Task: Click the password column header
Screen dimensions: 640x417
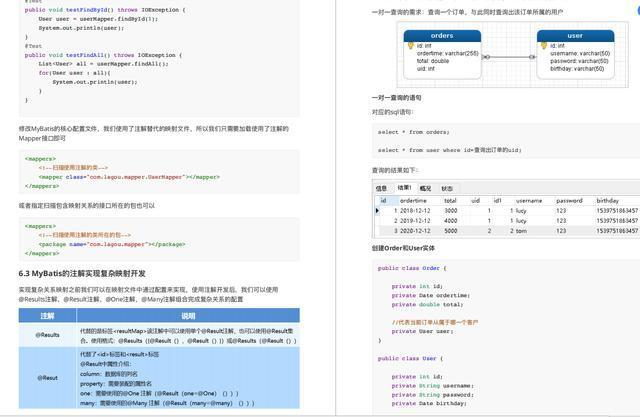Action: pos(569,201)
